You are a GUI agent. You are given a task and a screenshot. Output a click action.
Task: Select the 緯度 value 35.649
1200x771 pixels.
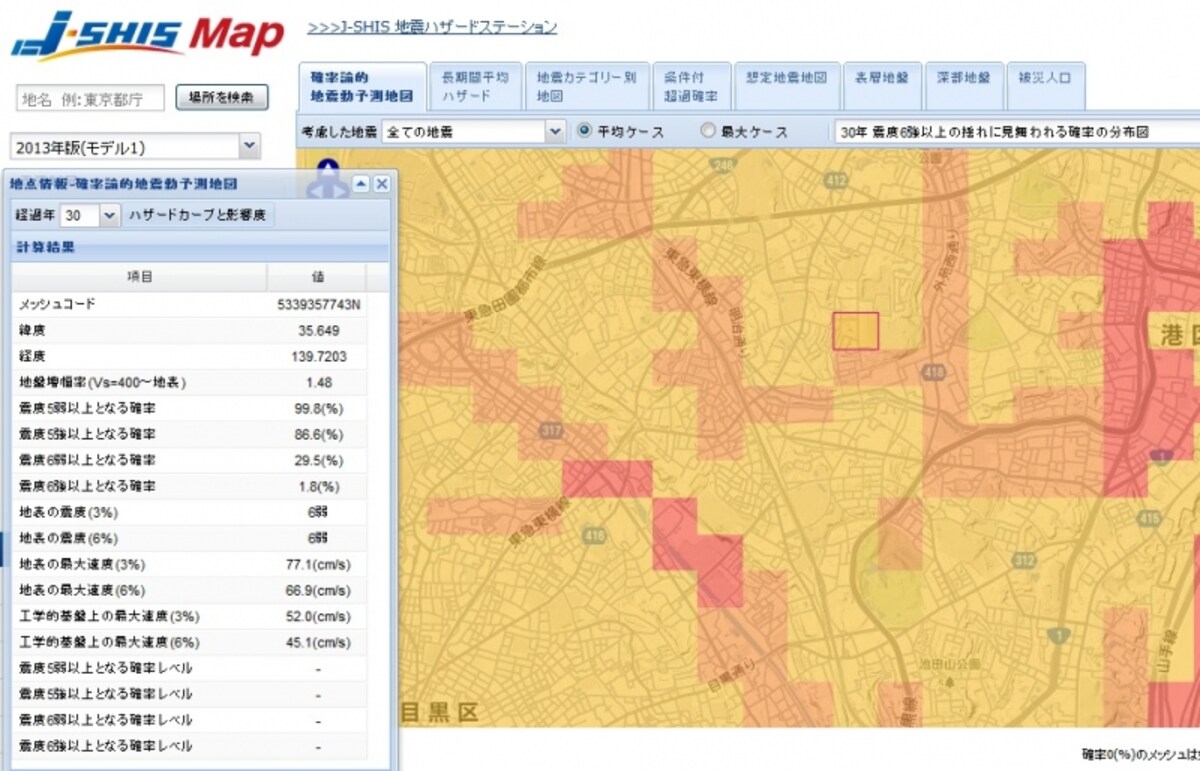[x=319, y=330]
